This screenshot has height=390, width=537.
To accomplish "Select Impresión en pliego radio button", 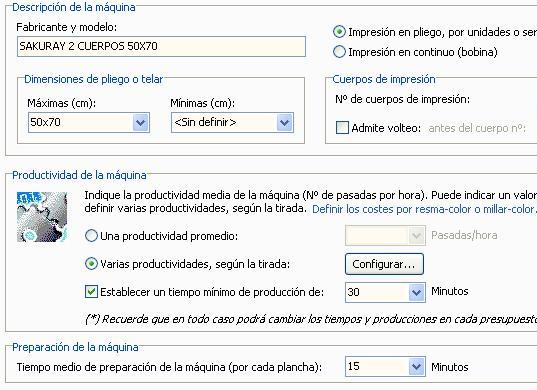I will coord(339,32).
